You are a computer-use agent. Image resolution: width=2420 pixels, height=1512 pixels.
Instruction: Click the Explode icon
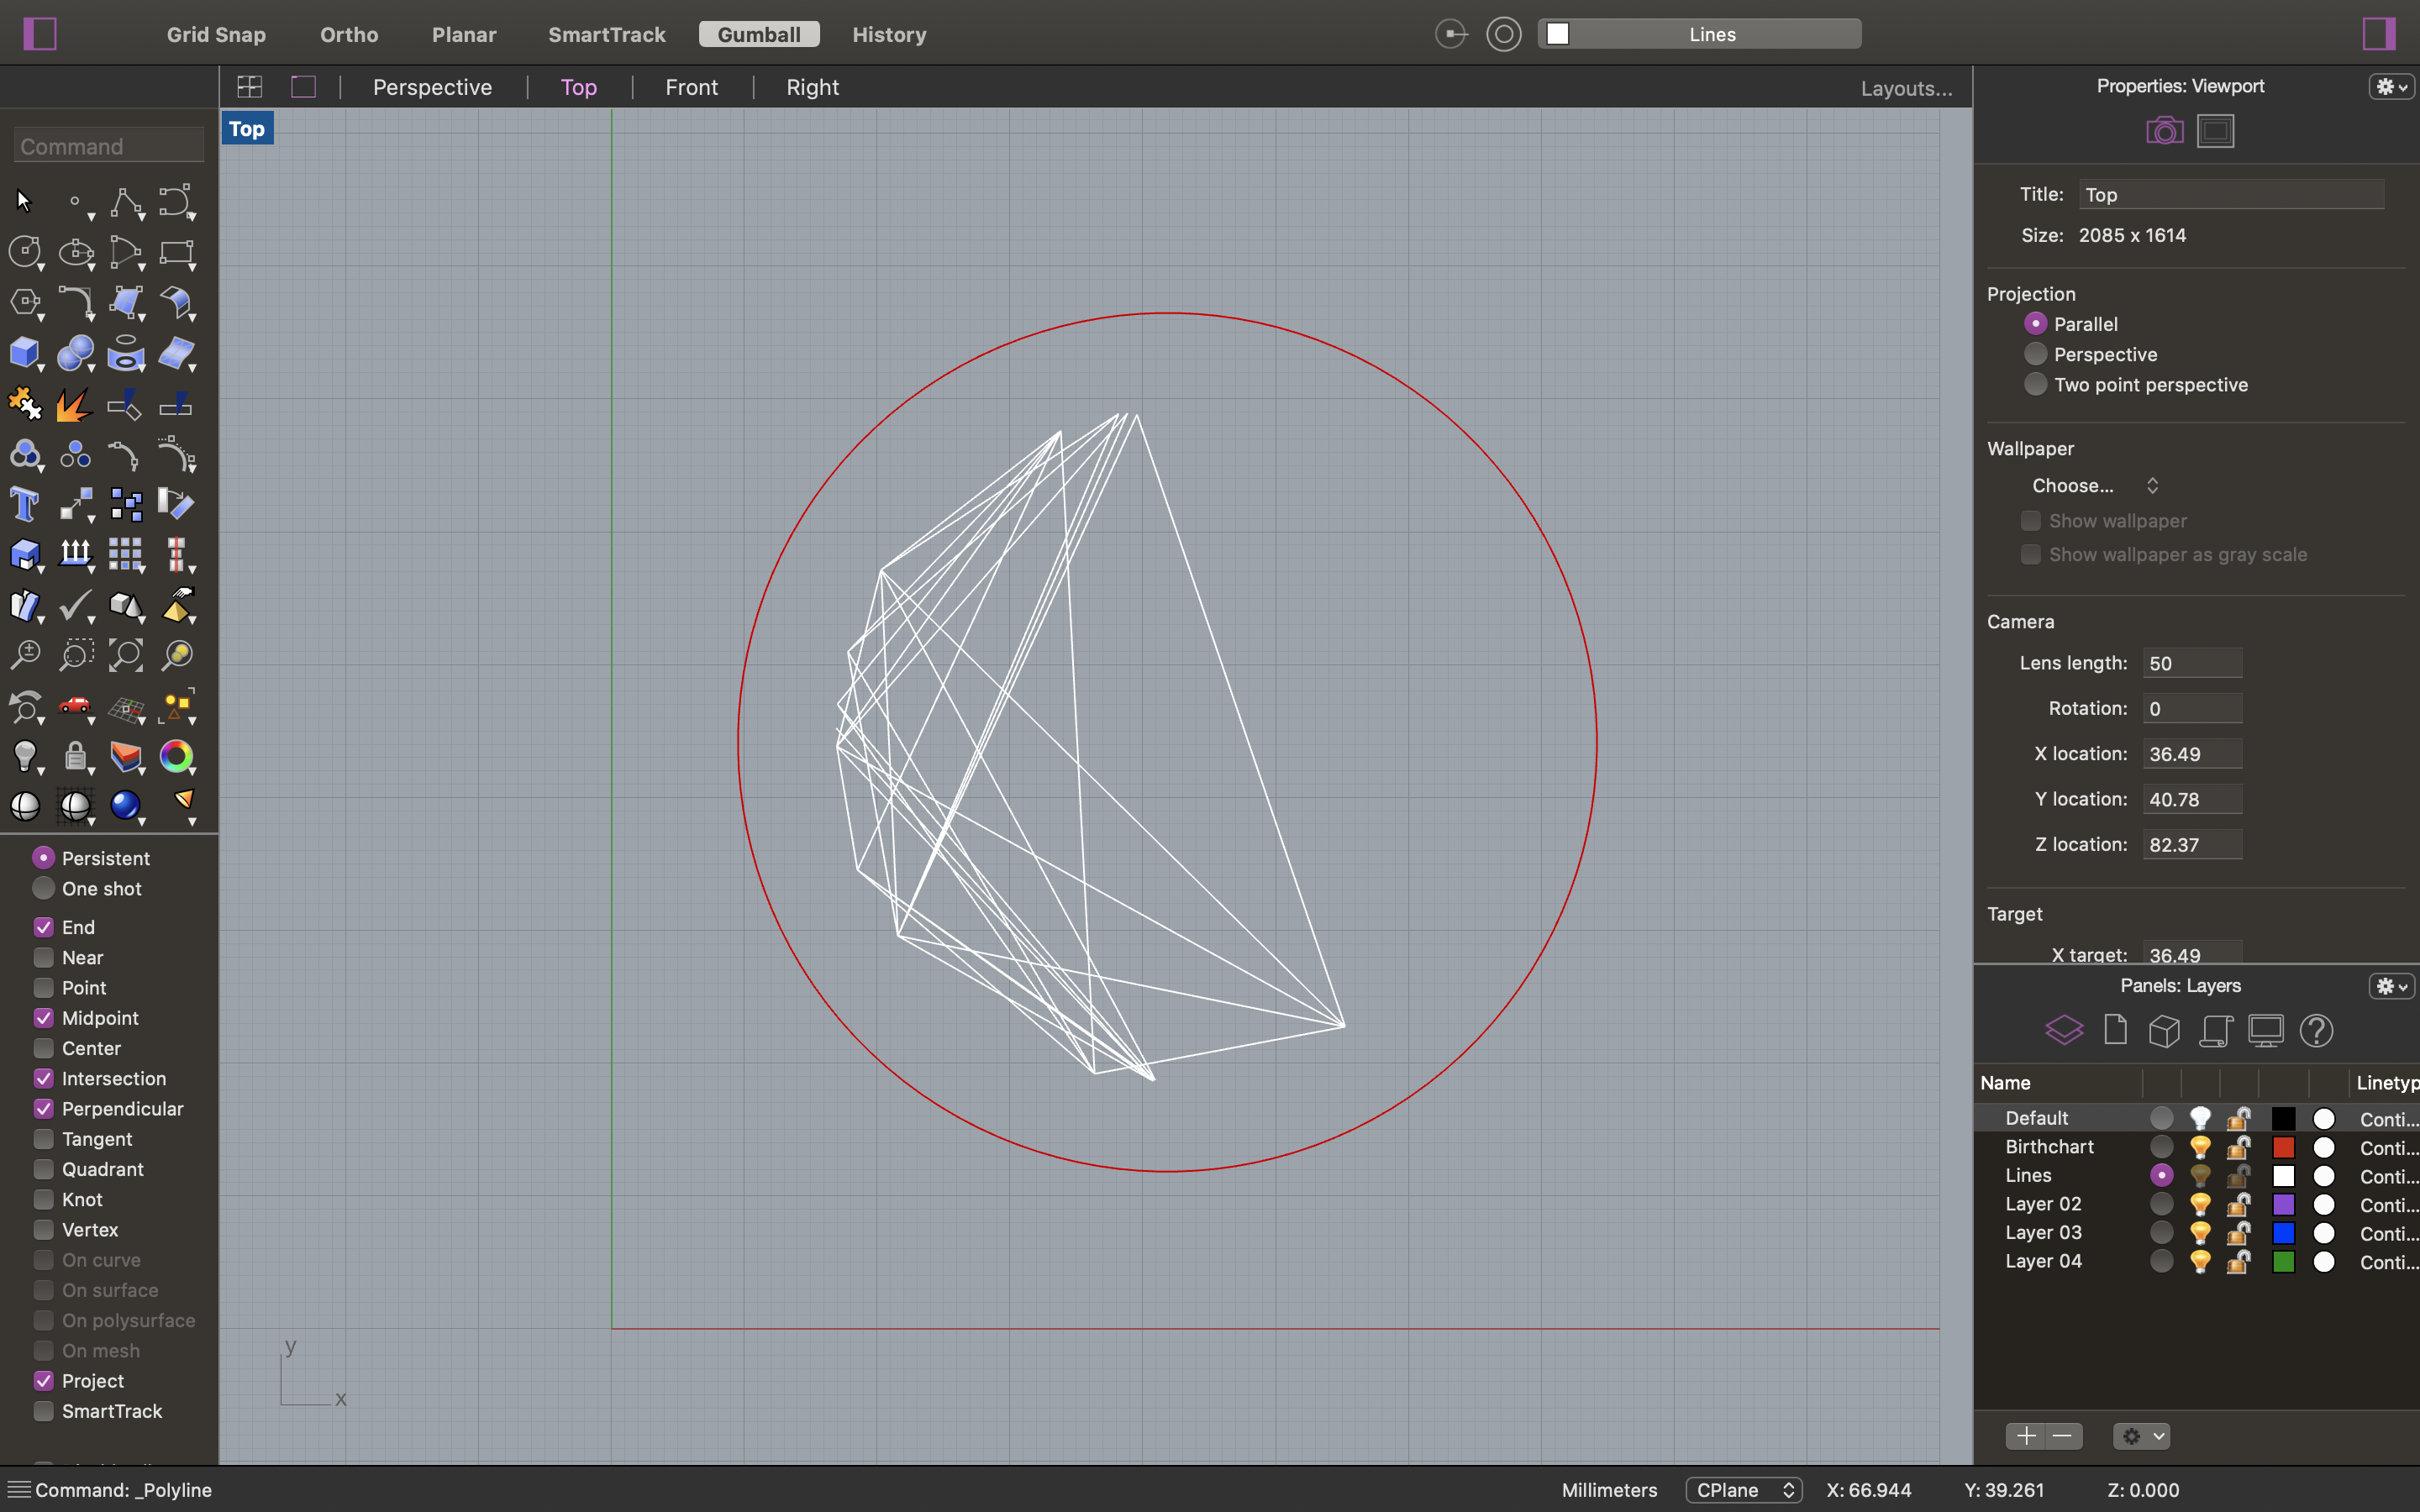[75, 403]
